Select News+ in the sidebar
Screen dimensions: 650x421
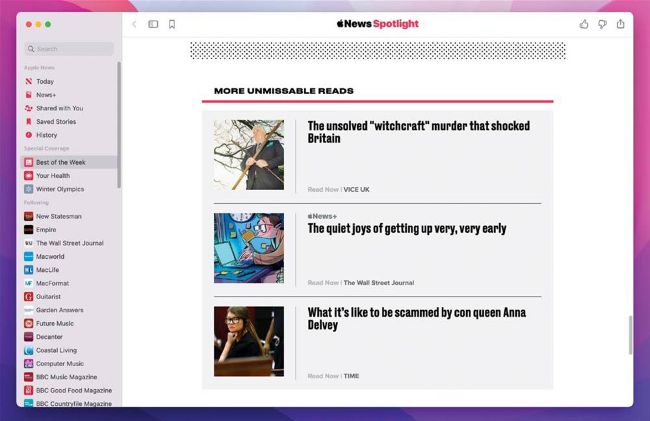pyautogui.click(x=46, y=95)
